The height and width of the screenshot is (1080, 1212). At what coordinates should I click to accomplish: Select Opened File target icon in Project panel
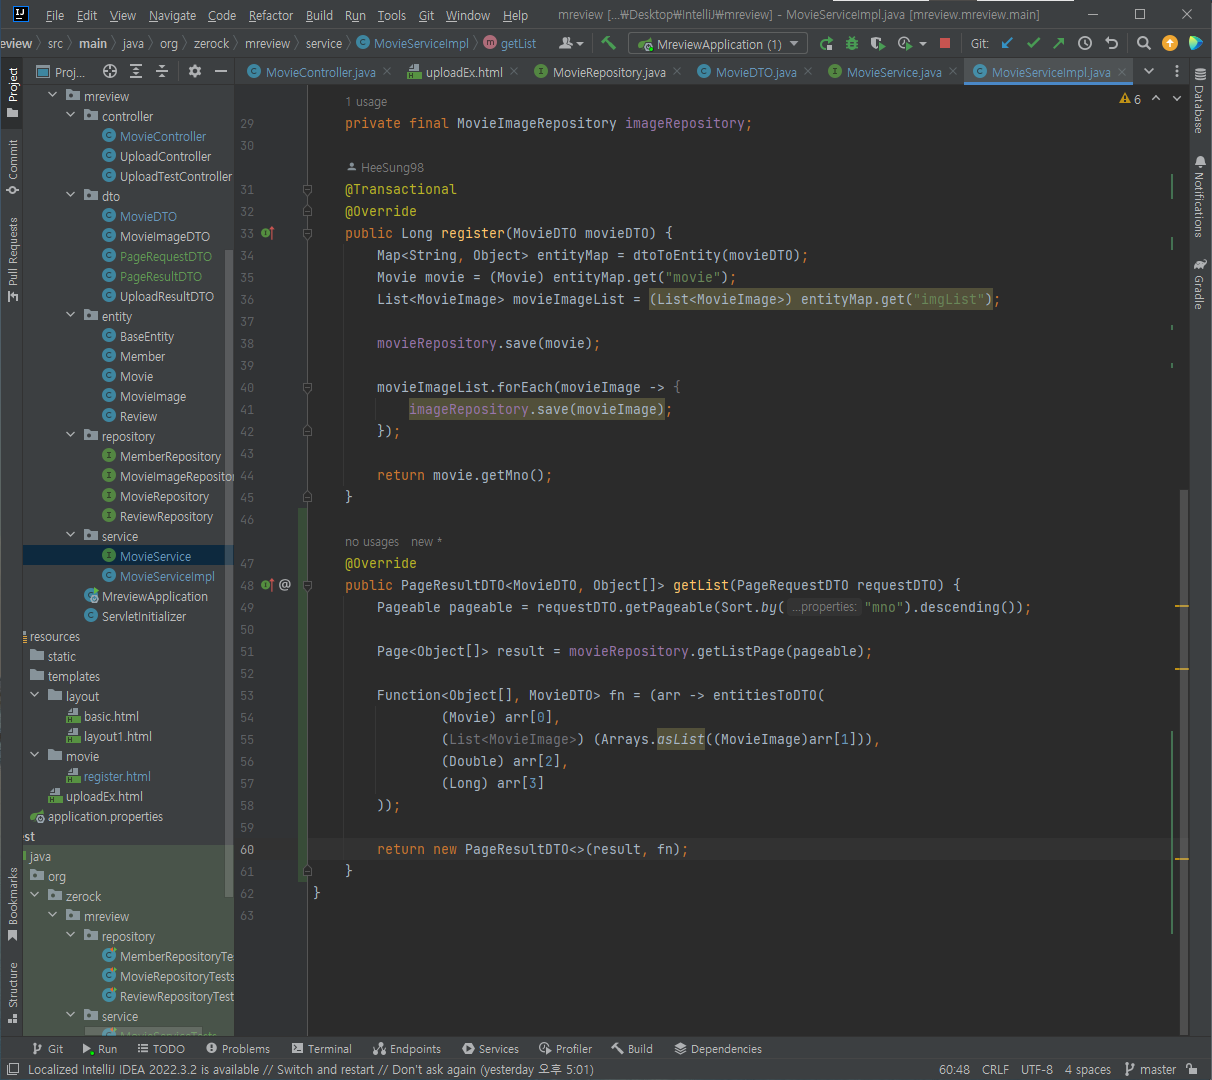click(x=110, y=71)
